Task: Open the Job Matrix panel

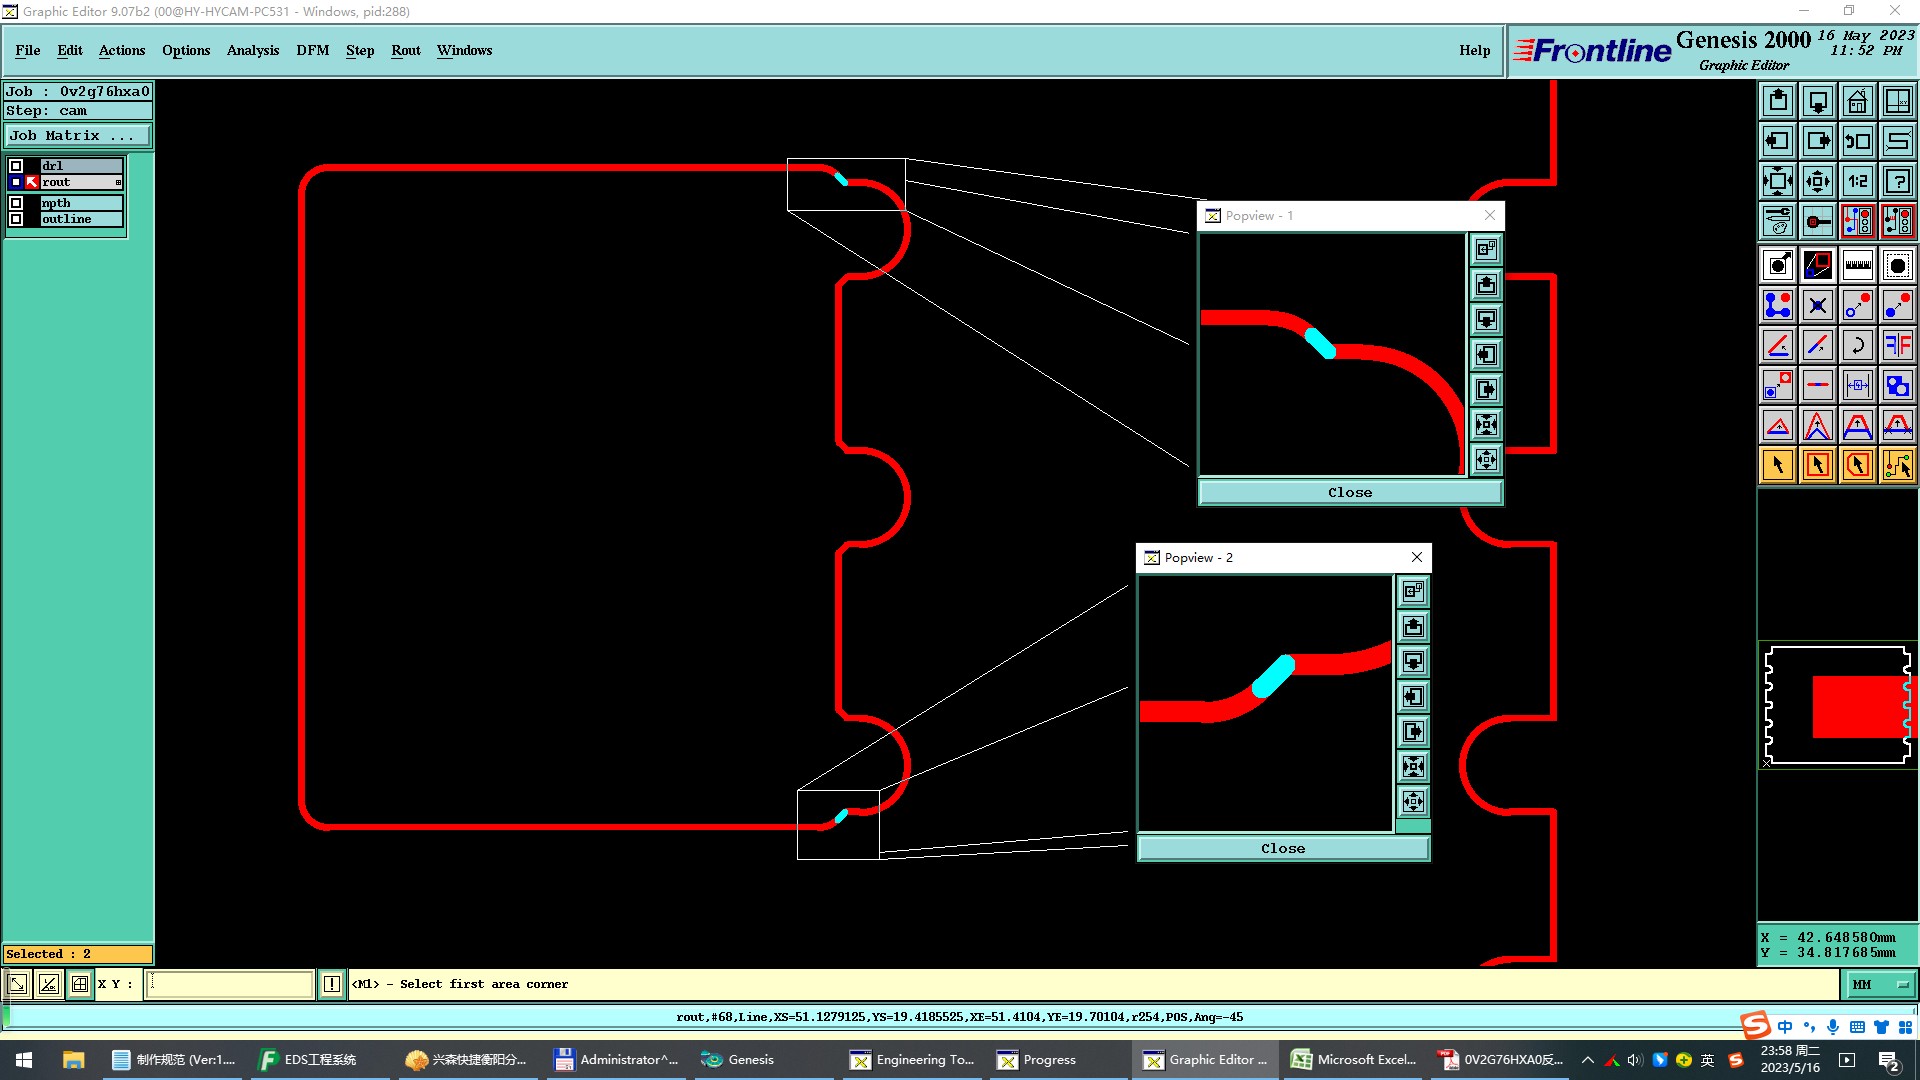Action: click(78, 136)
